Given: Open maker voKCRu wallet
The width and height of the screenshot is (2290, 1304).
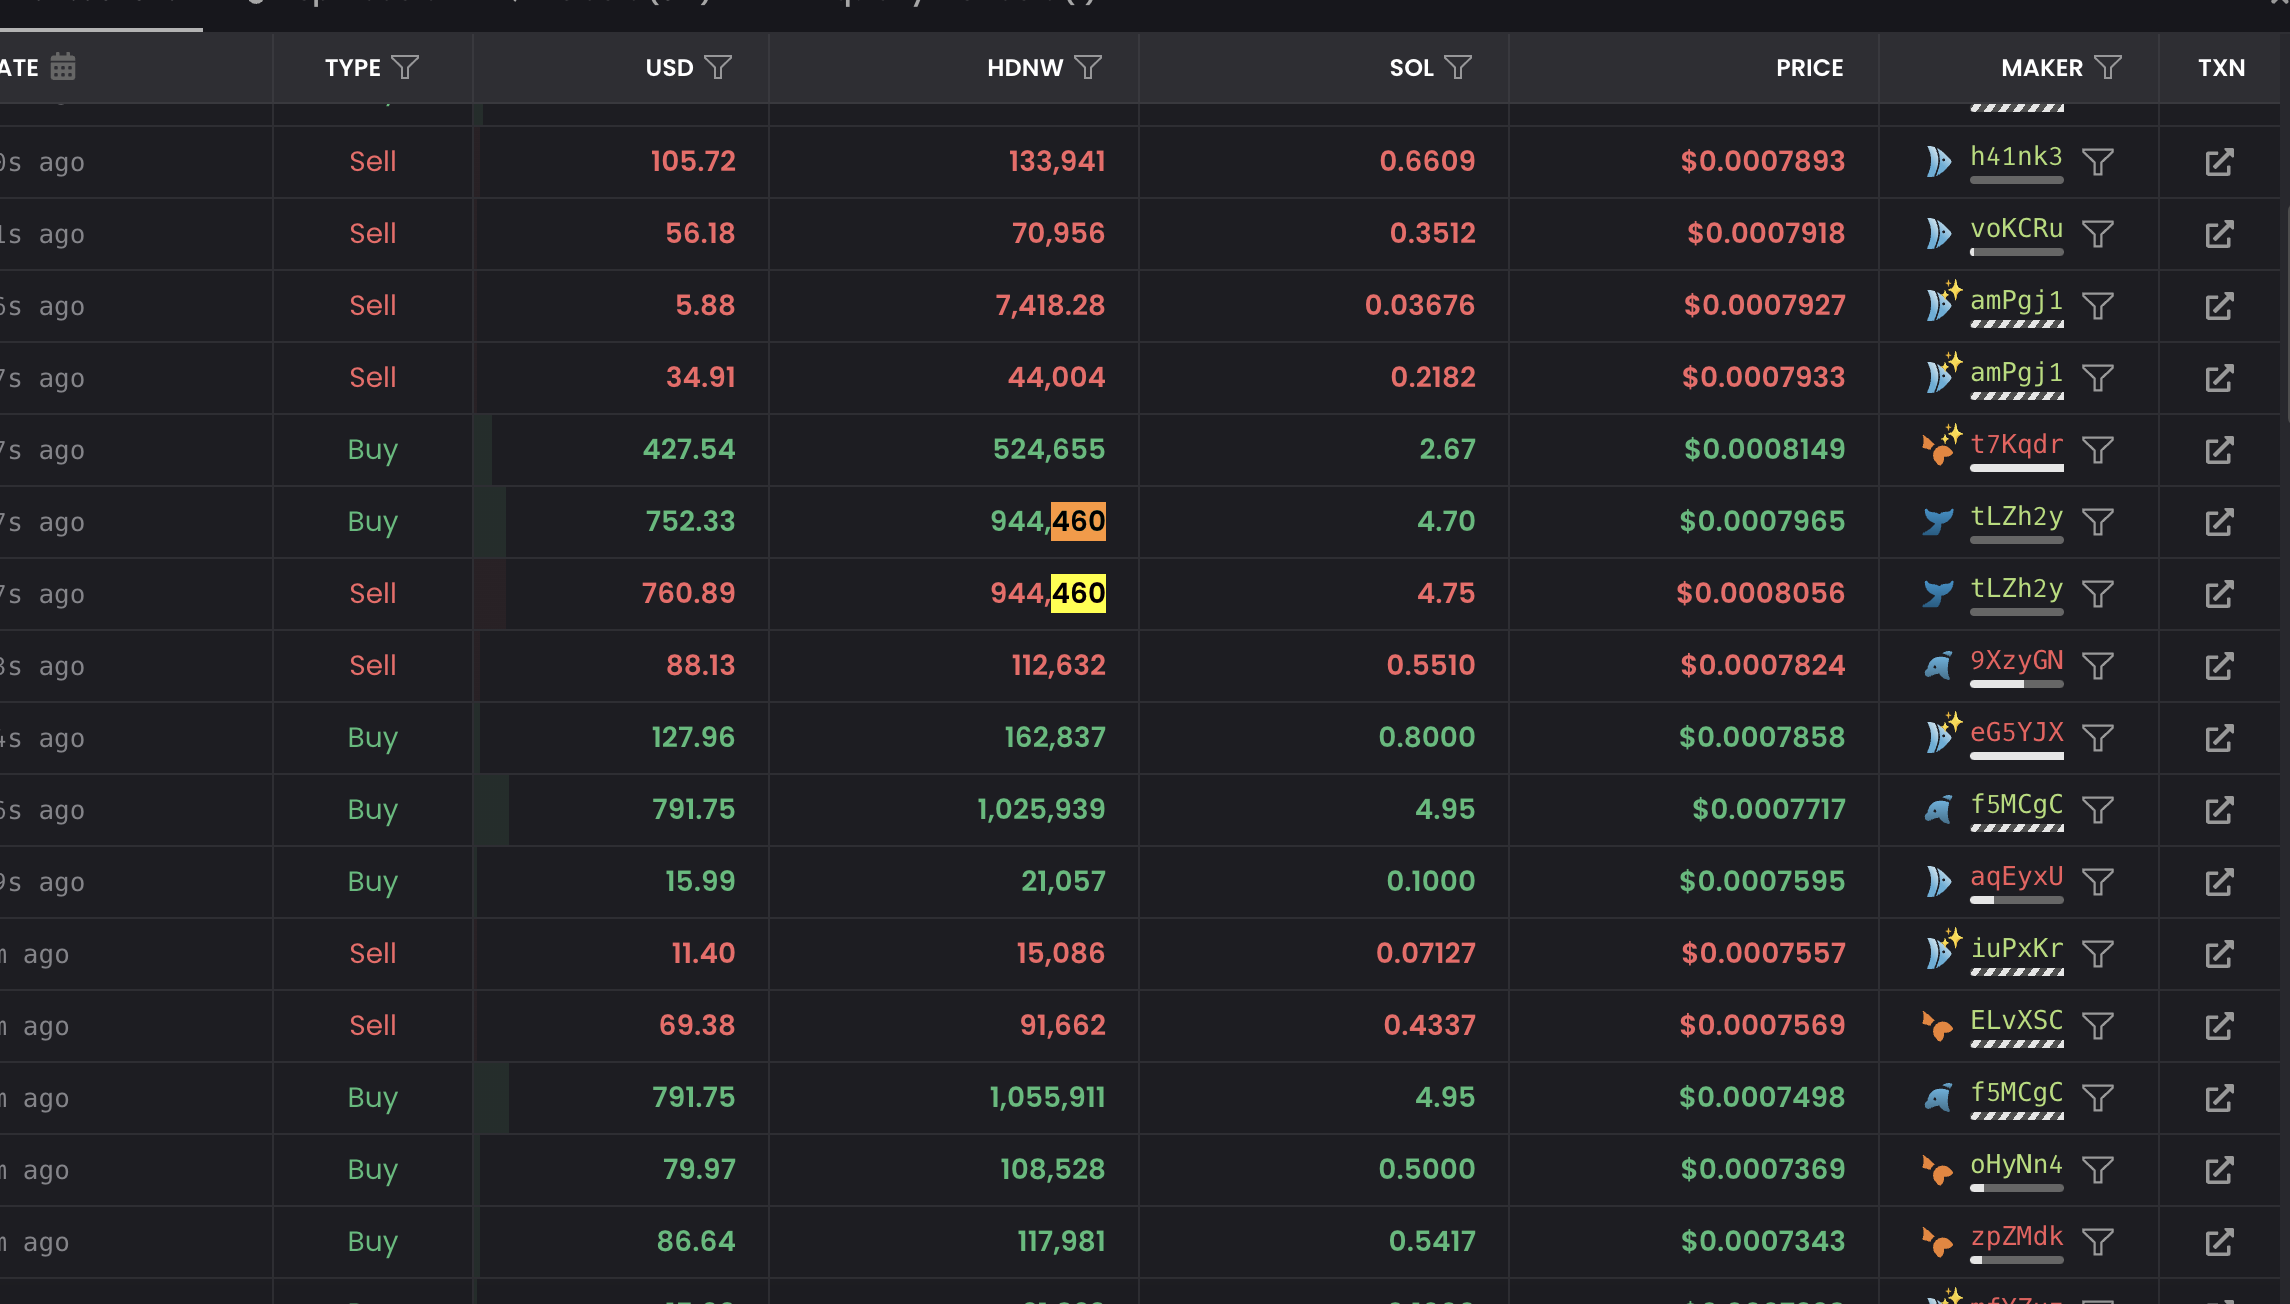Looking at the screenshot, I should [x=2016, y=229].
